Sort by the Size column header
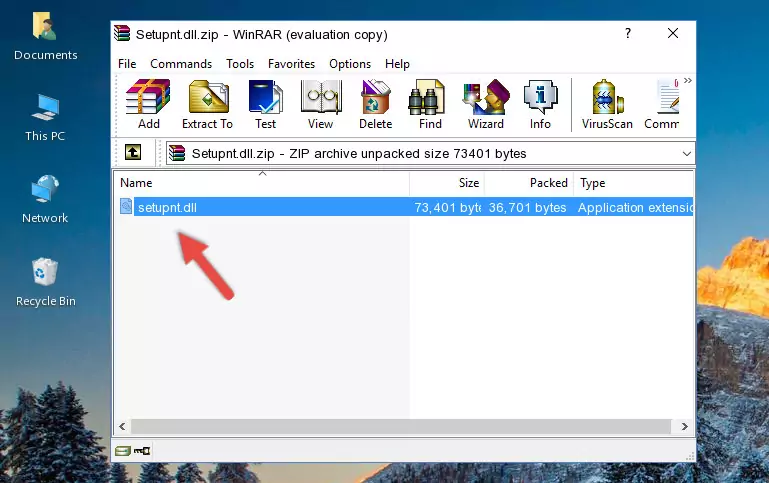This screenshot has height=483, width=769. pyautogui.click(x=447, y=183)
